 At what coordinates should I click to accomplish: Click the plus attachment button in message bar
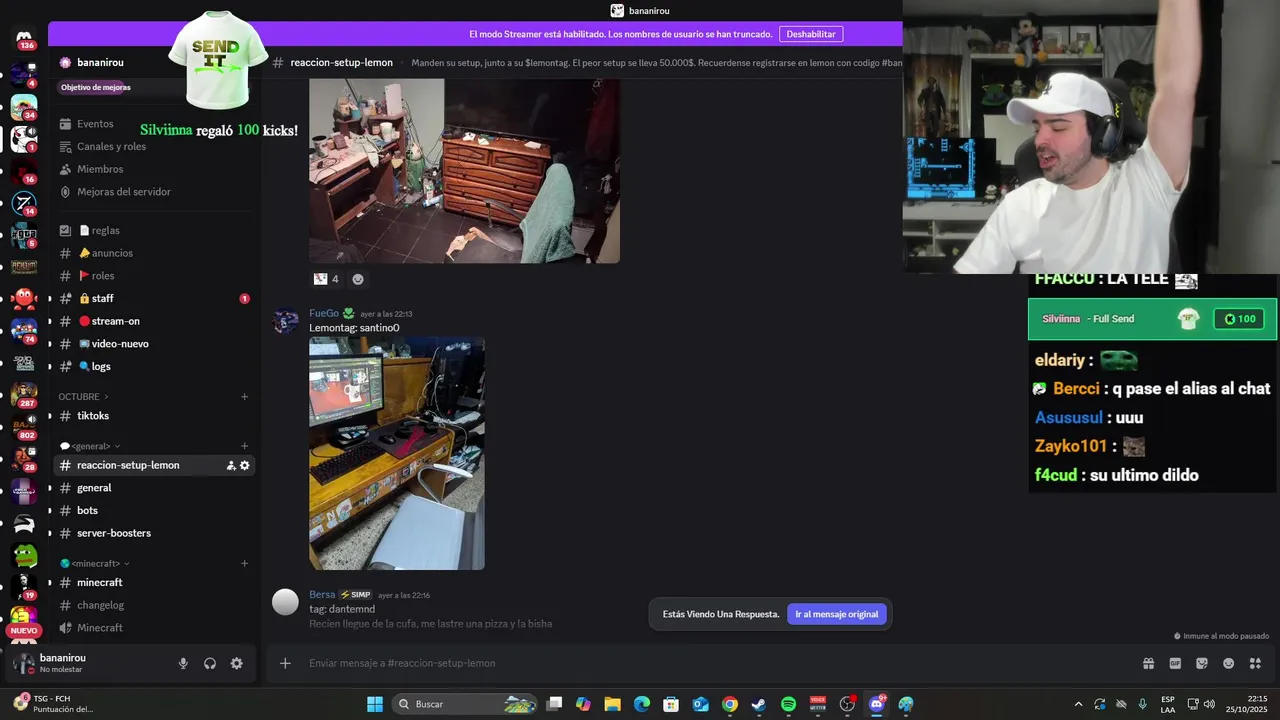(285, 663)
